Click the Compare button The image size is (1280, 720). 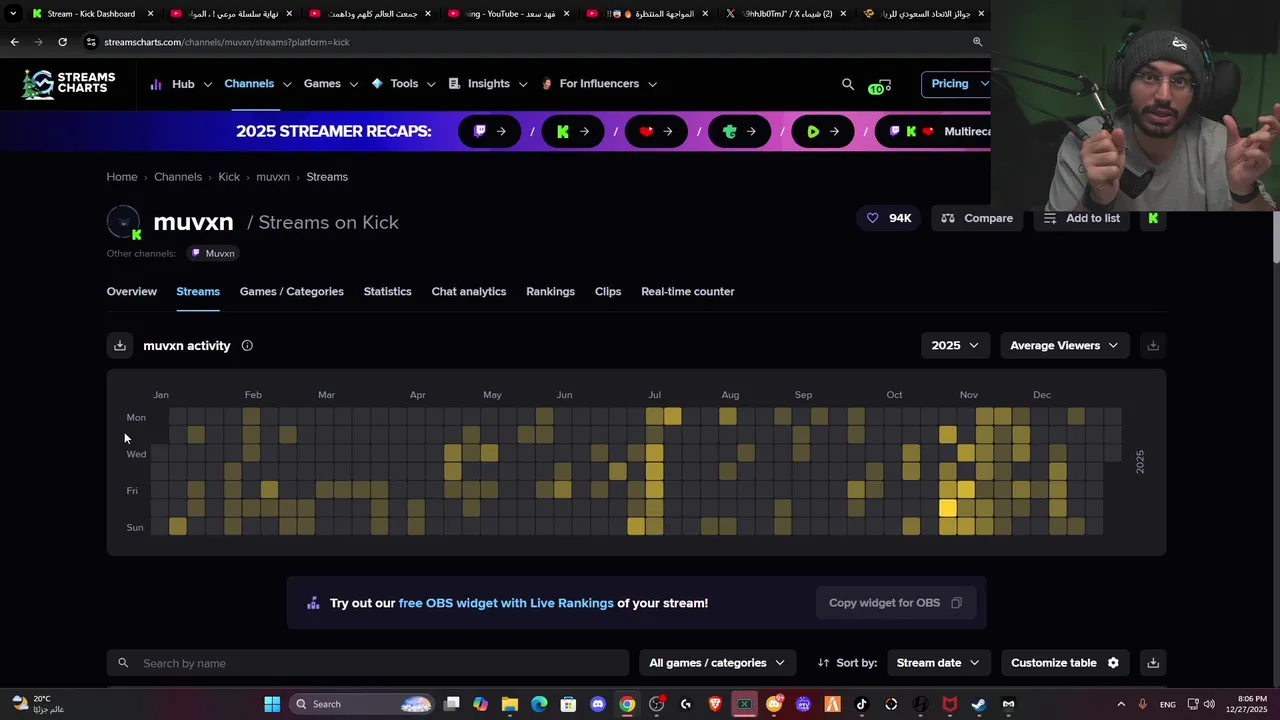click(x=977, y=218)
